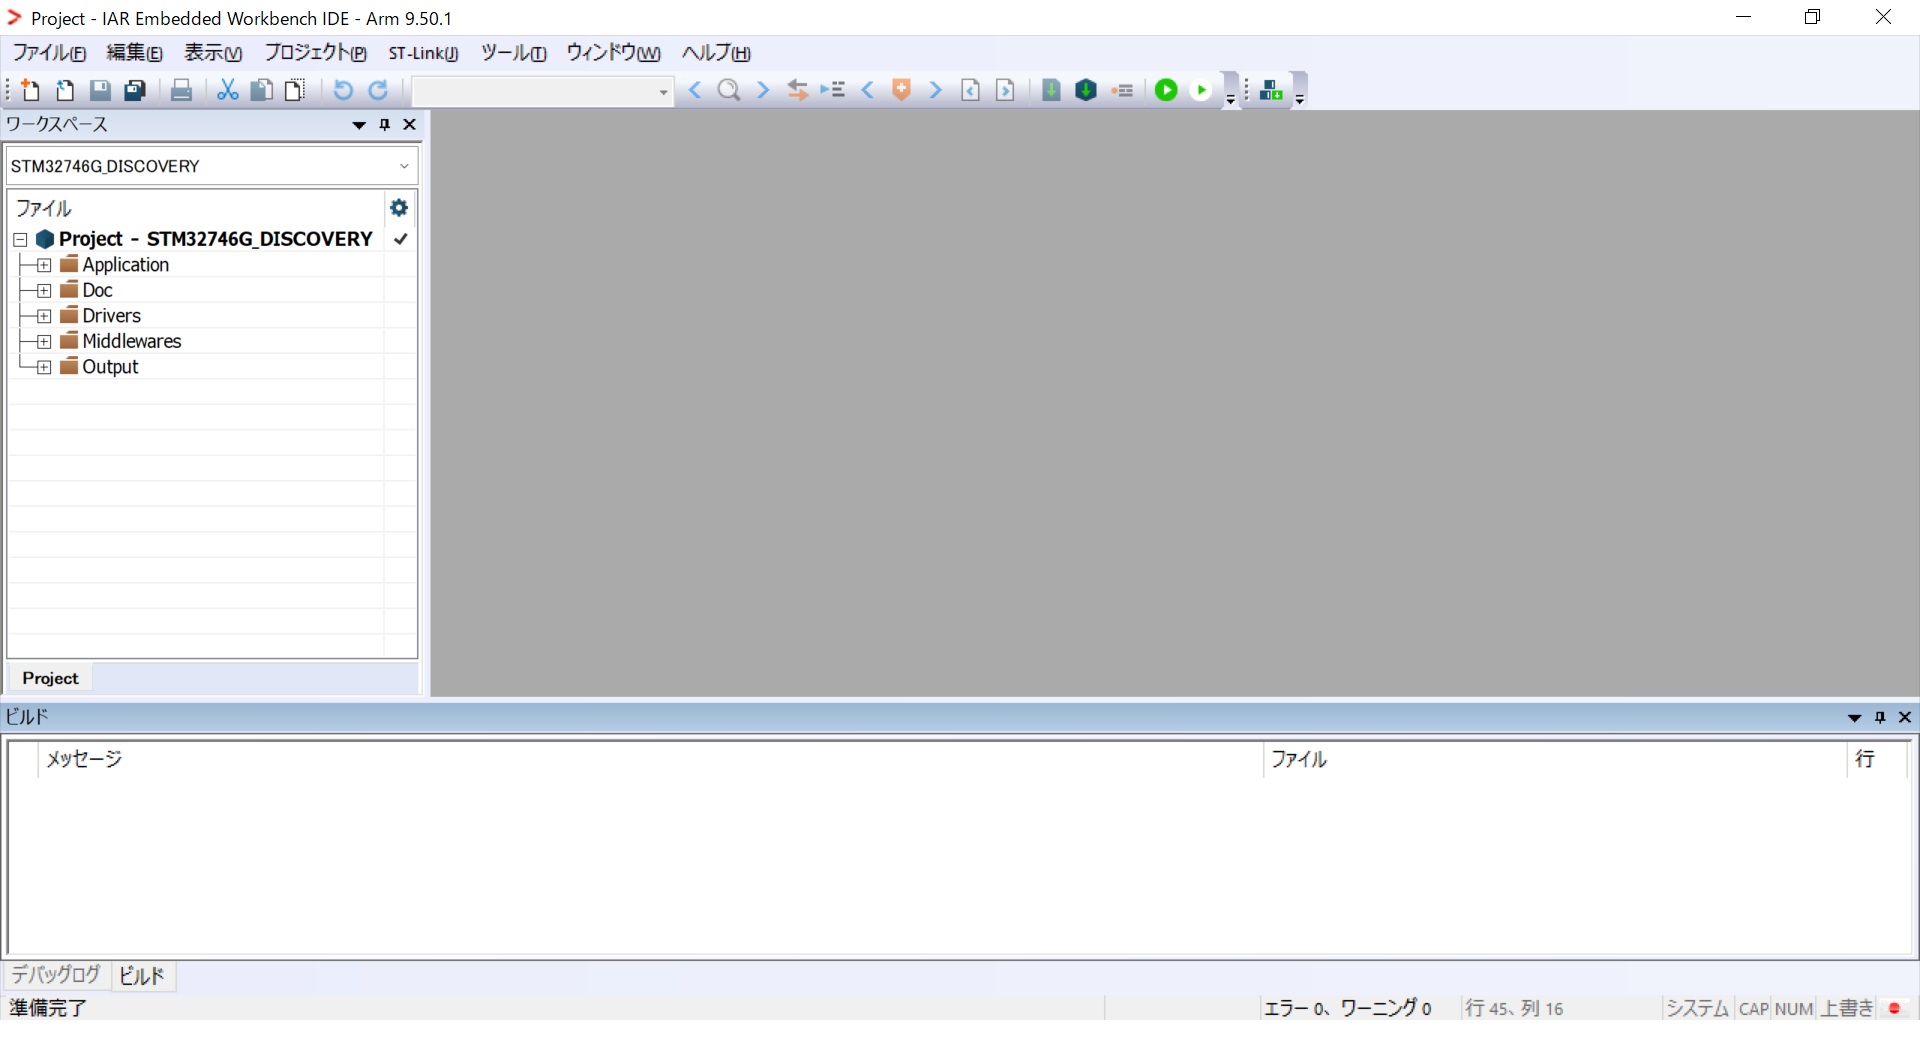1920x1055 pixels.
Task: Switch to the ビルド tab
Action: tap(142, 976)
